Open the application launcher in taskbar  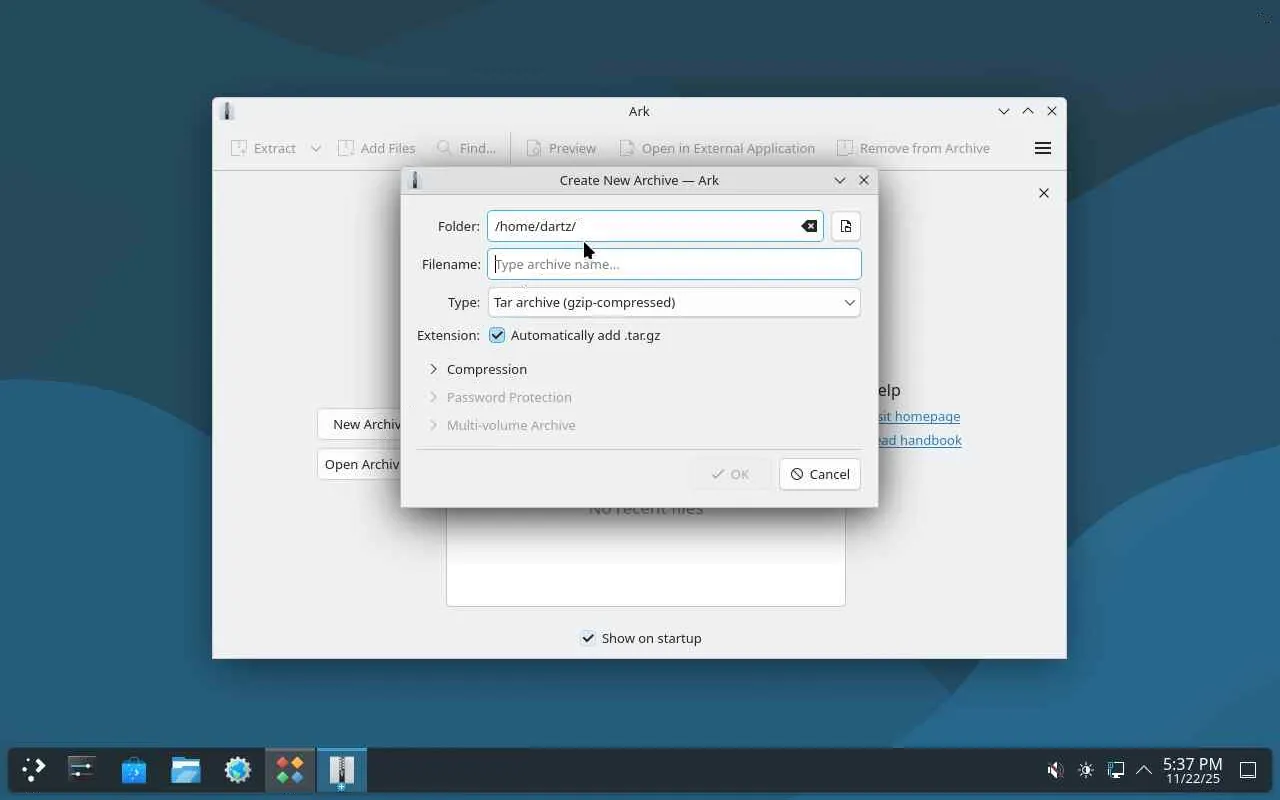[x=34, y=770]
